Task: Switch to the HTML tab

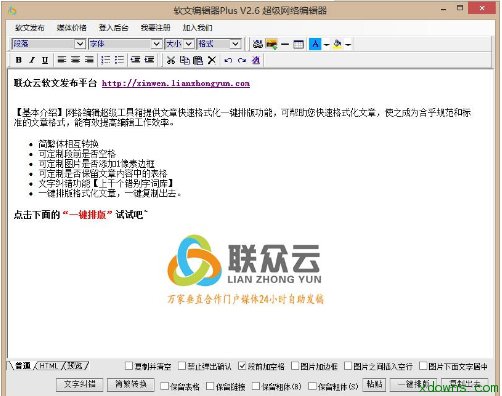Action: [x=49, y=366]
